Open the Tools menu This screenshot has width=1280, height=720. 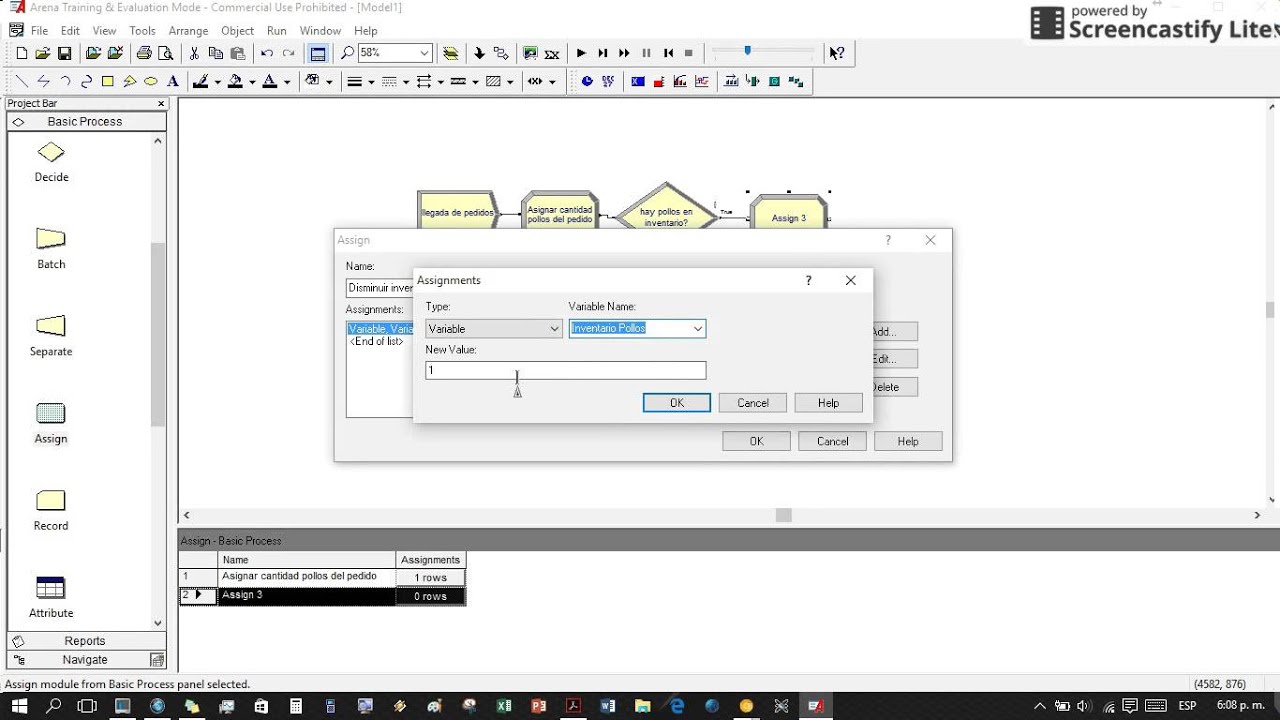point(142,31)
